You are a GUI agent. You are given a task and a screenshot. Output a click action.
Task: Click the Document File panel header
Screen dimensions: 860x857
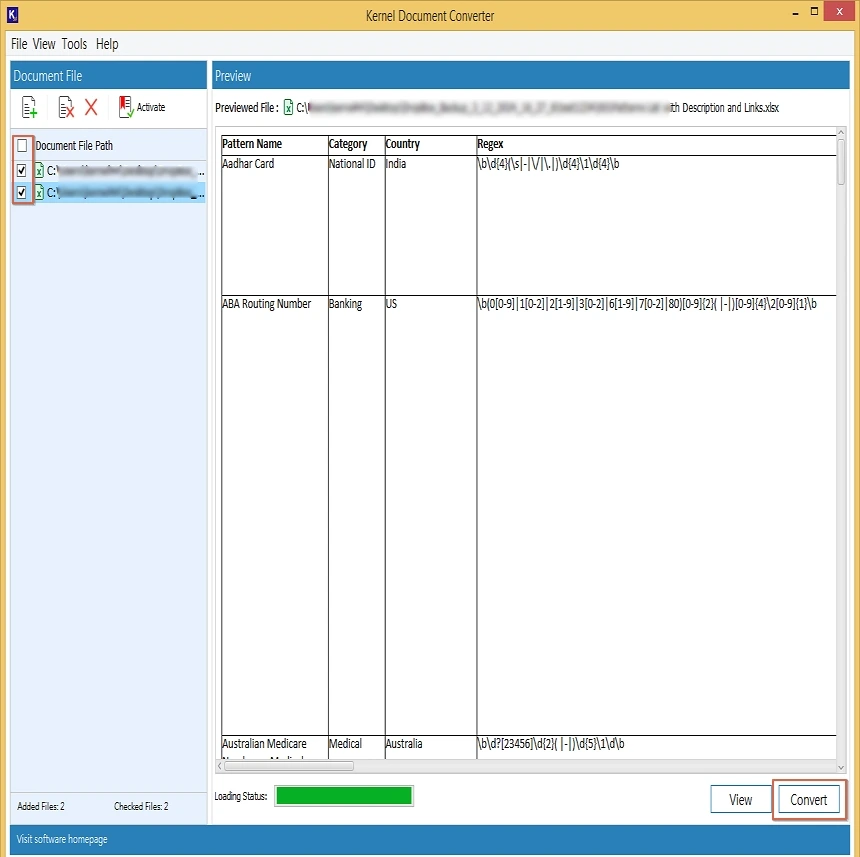pyautogui.click(x=109, y=76)
